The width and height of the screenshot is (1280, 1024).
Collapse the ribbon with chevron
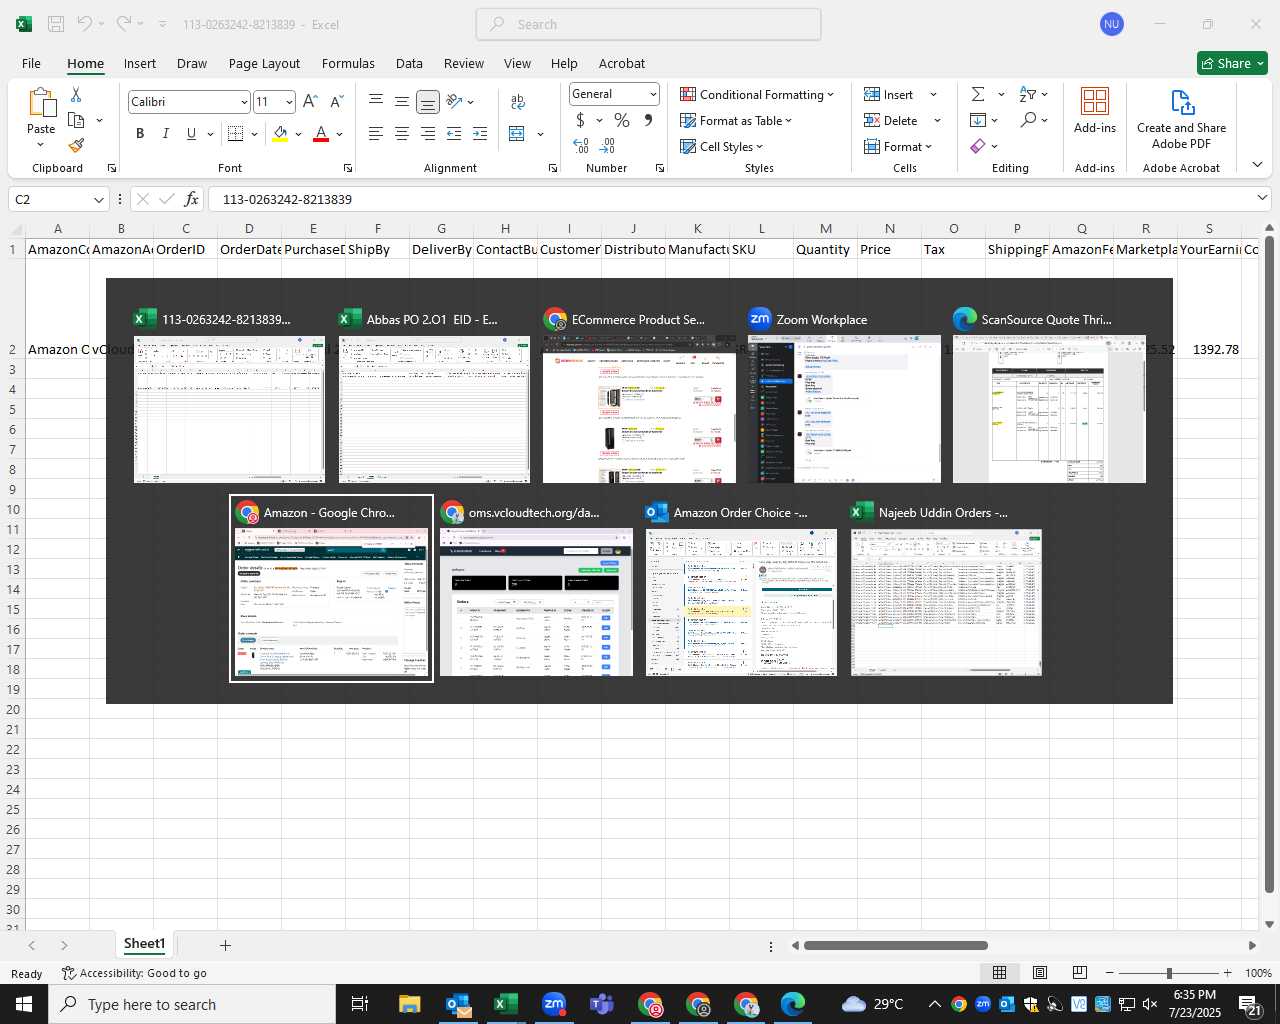1257,164
